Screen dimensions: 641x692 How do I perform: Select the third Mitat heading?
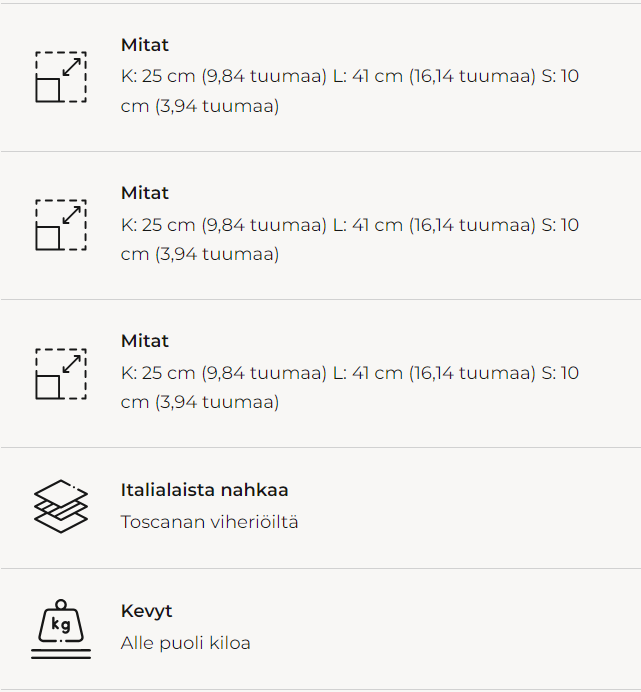[x=145, y=341]
